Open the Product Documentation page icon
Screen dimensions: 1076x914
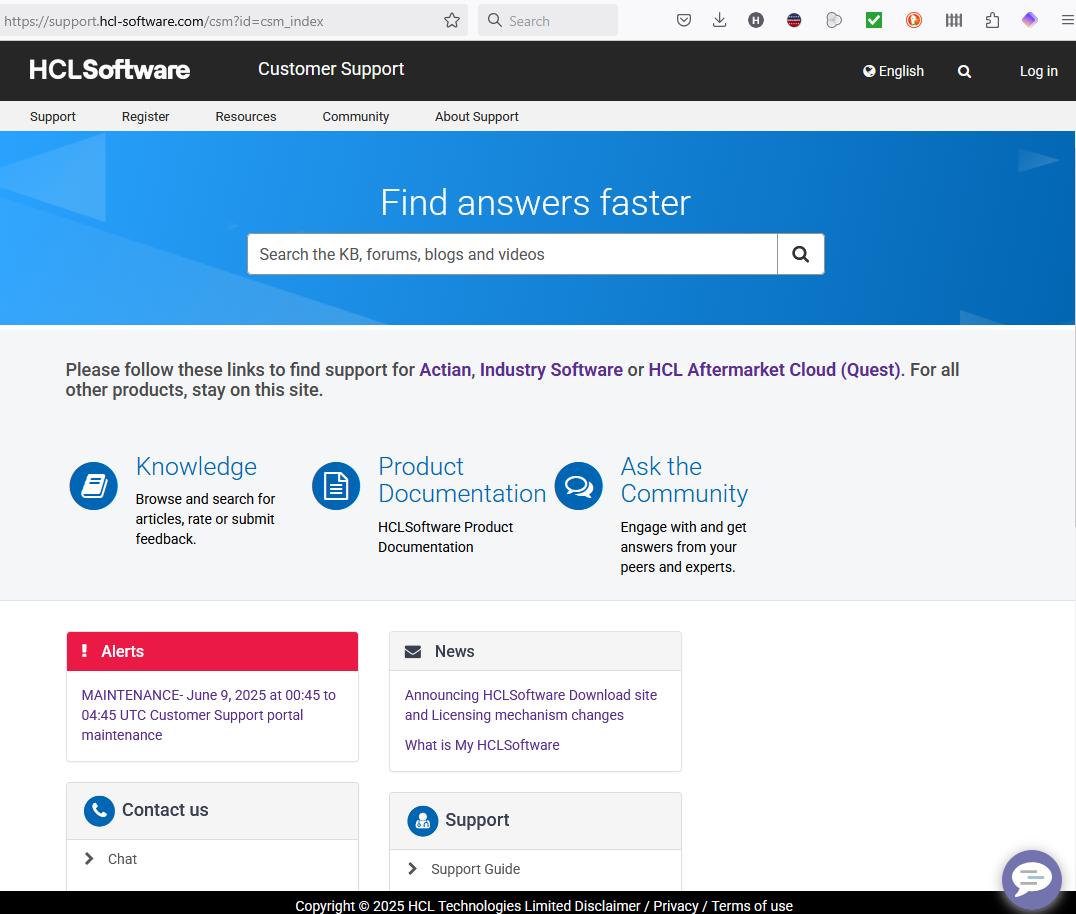(336, 486)
